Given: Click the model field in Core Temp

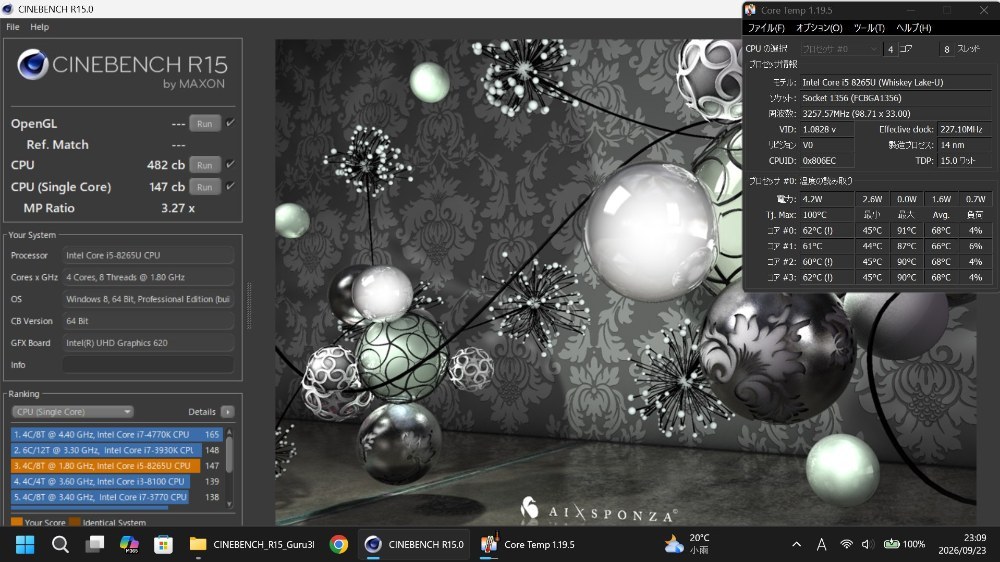Looking at the screenshot, I should 895,82.
